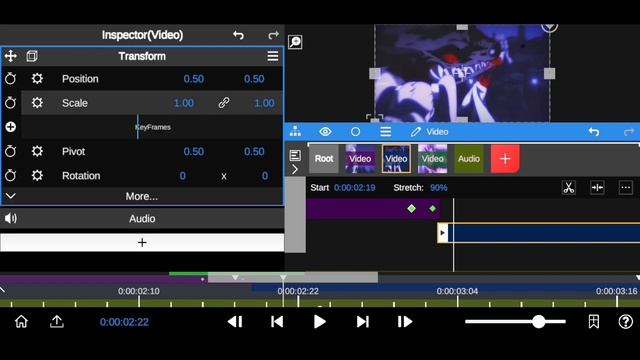Redo in the Inspector header
This screenshot has width=640, height=360.
[273, 35]
